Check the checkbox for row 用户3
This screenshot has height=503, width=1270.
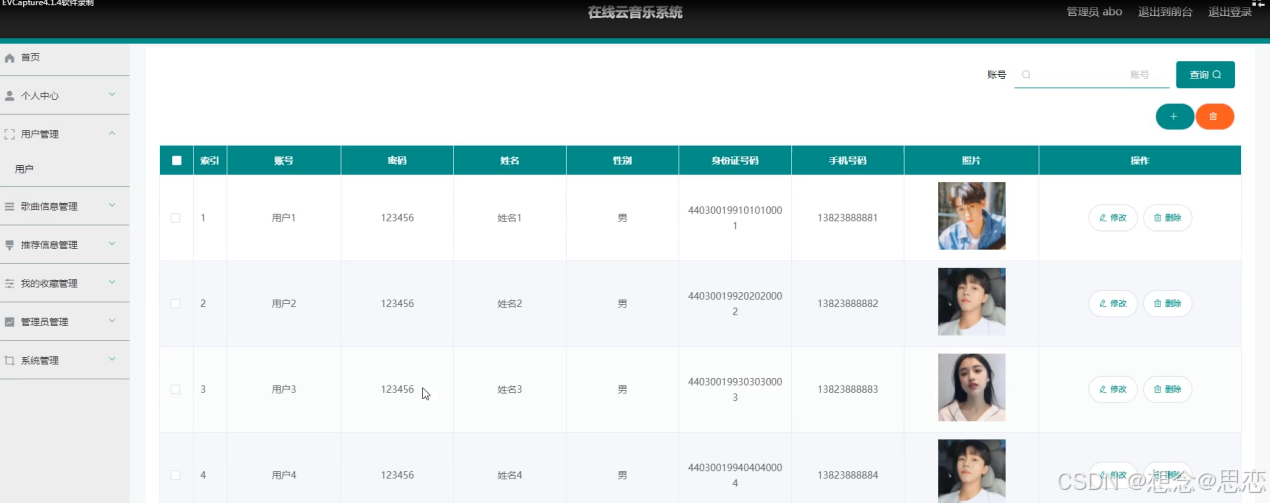tap(176, 390)
